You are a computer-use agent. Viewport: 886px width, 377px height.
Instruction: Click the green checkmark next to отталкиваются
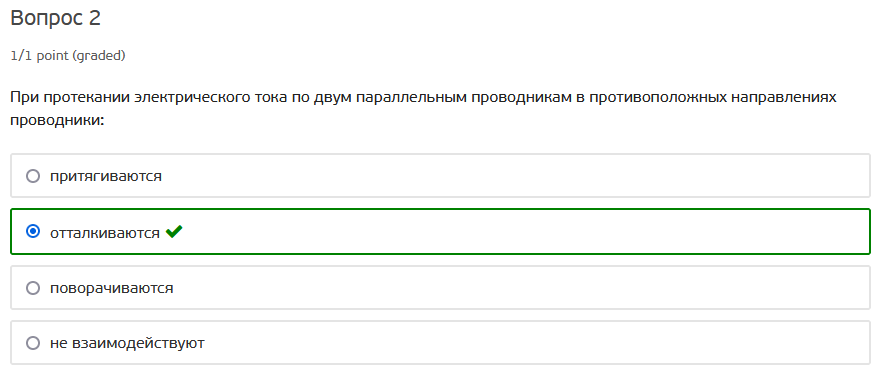pos(174,232)
